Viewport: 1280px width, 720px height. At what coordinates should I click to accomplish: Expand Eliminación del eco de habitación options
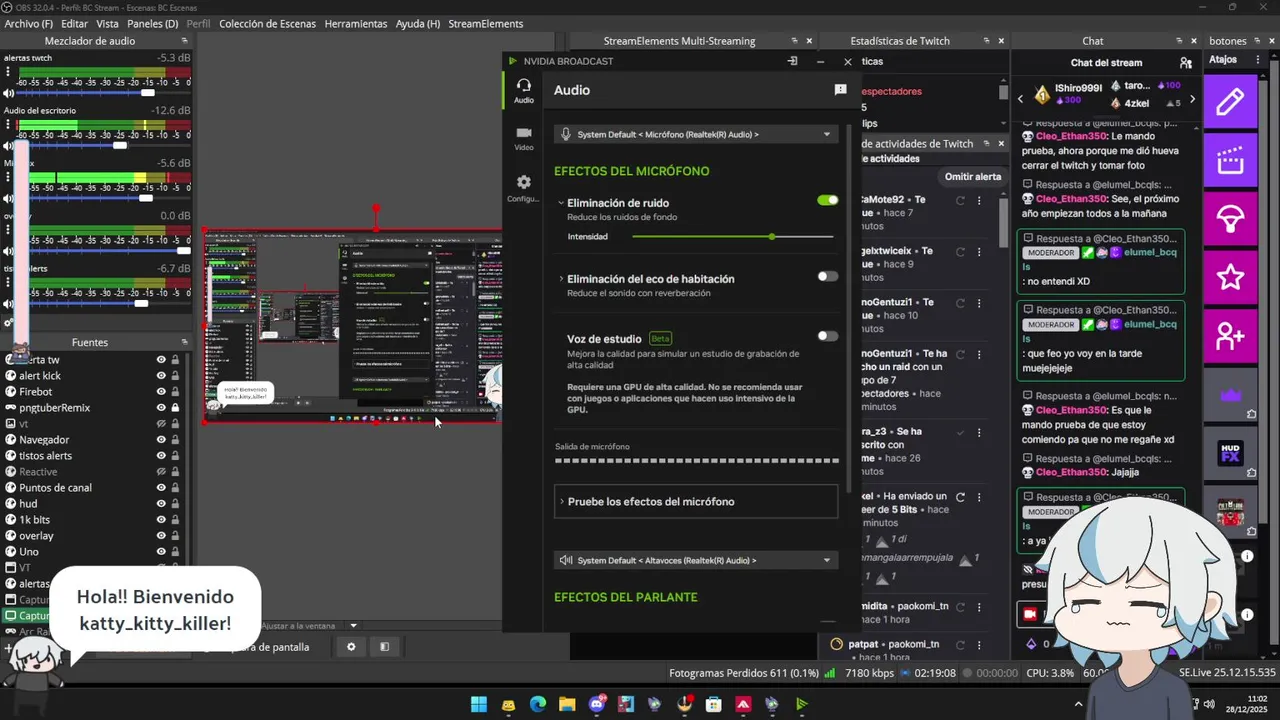pyautogui.click(x=561, y=279)
